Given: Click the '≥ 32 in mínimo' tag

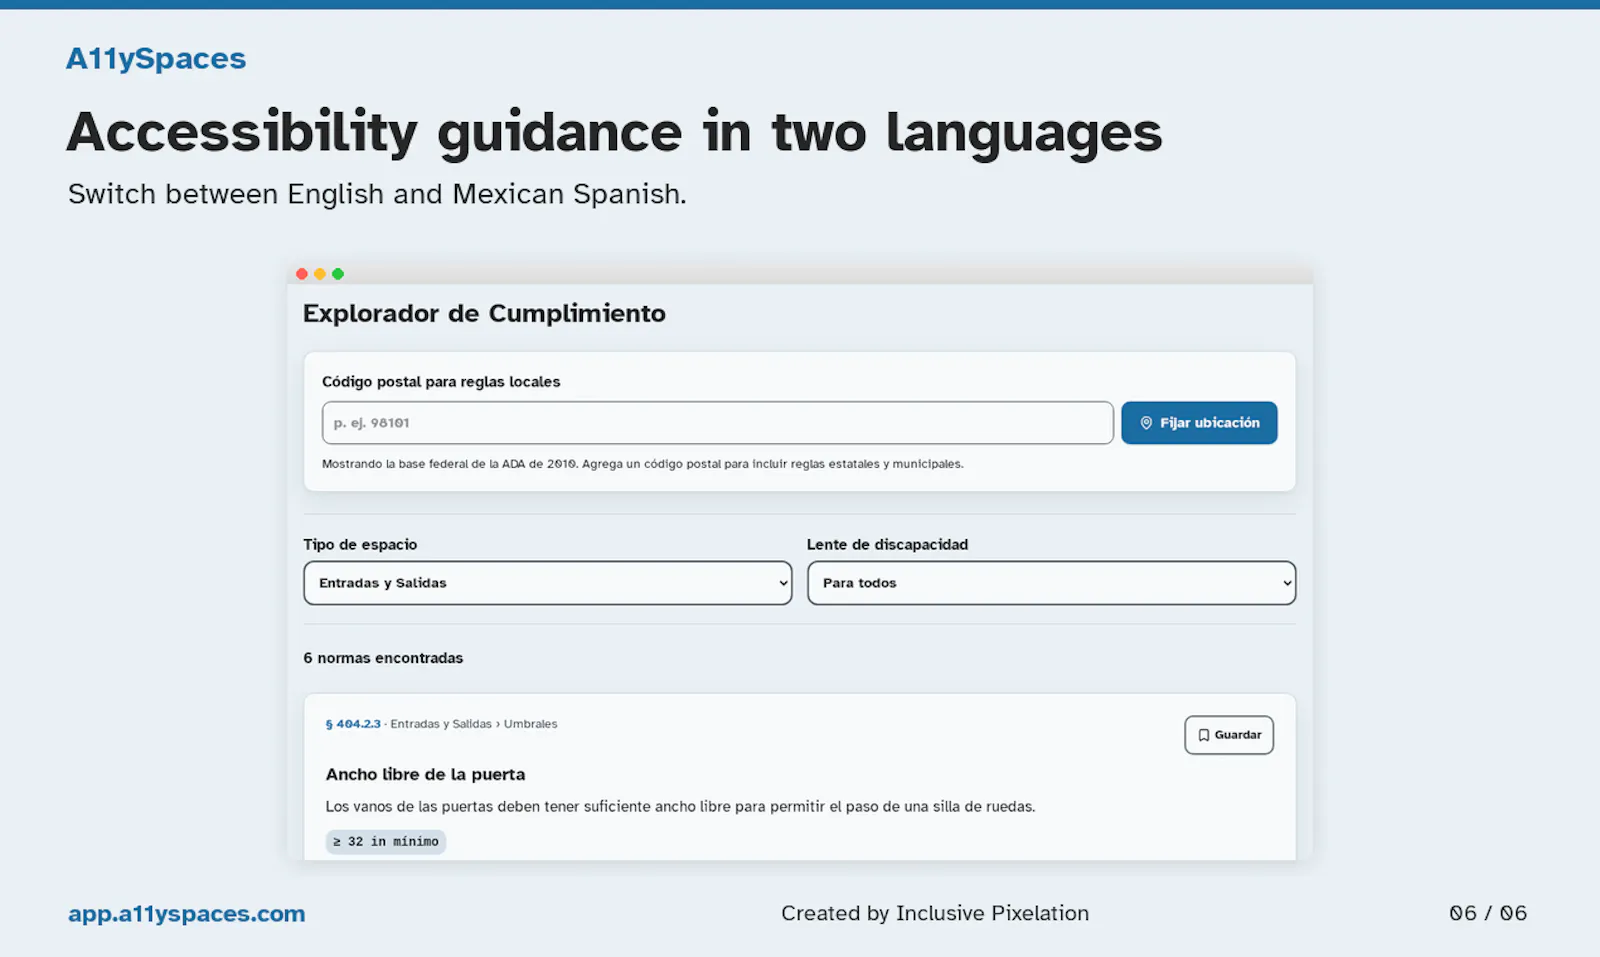Looking at the screenshot, I should pyautogui.click(x=386, y=842).
